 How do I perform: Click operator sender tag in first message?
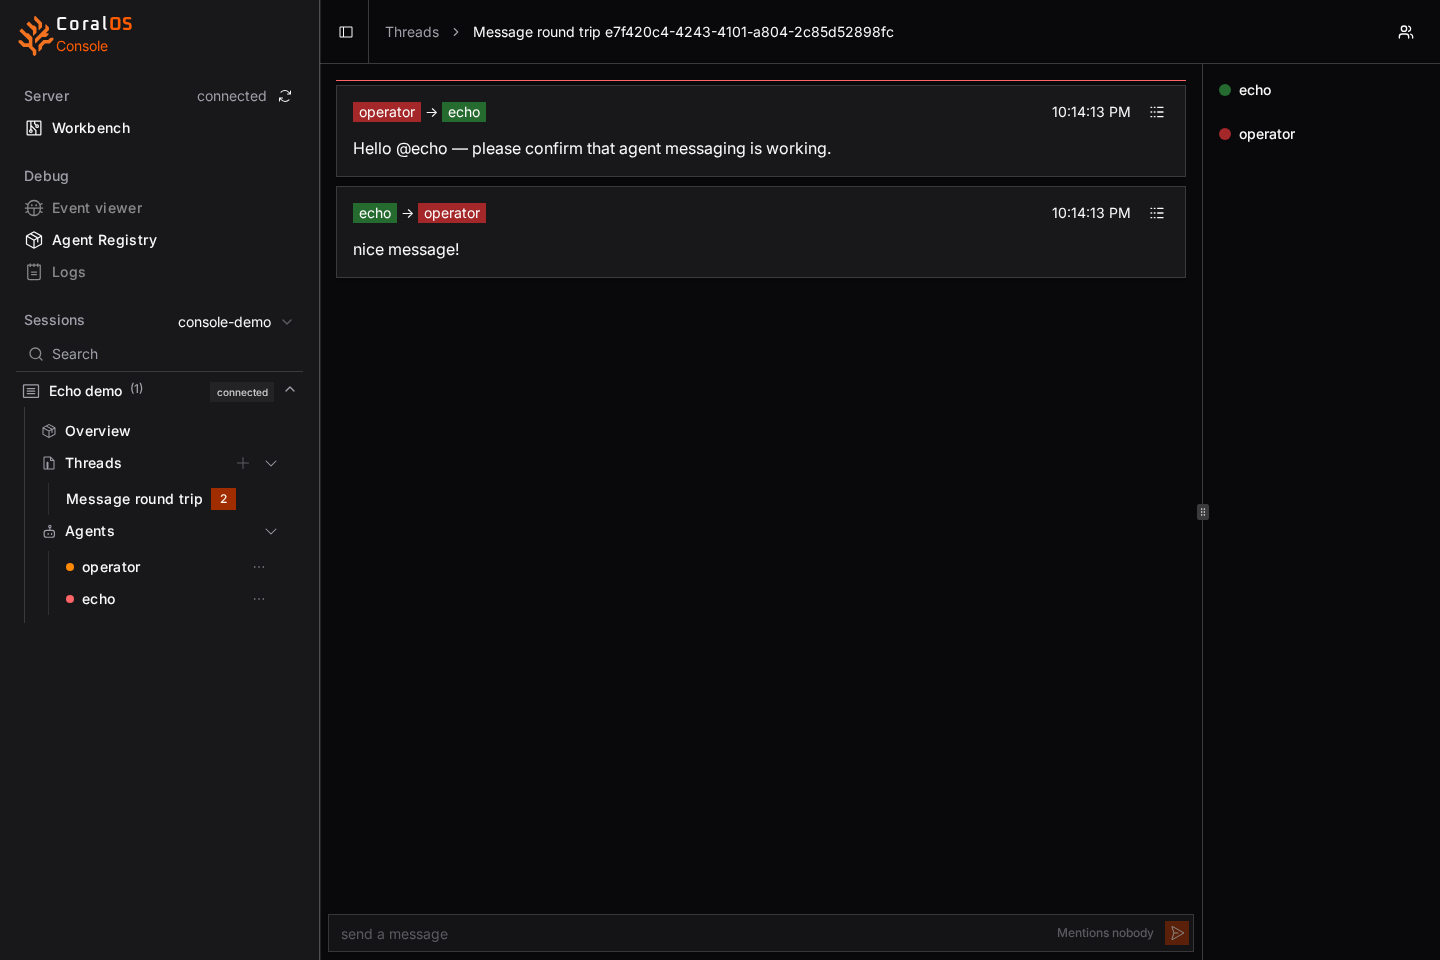(387, 112)
